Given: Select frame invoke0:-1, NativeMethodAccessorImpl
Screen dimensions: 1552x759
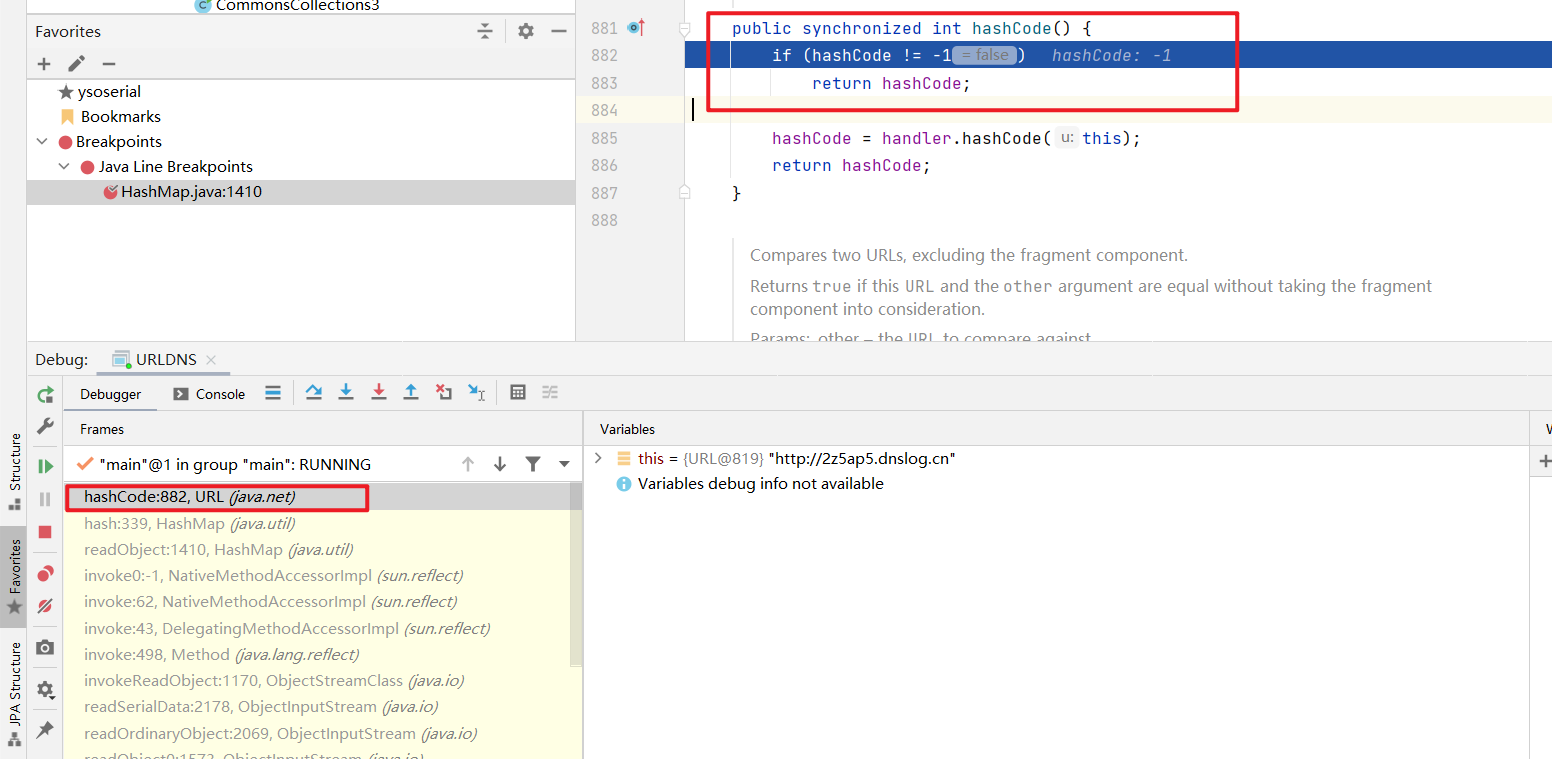Looking at the screenshot, I should 317,575.
